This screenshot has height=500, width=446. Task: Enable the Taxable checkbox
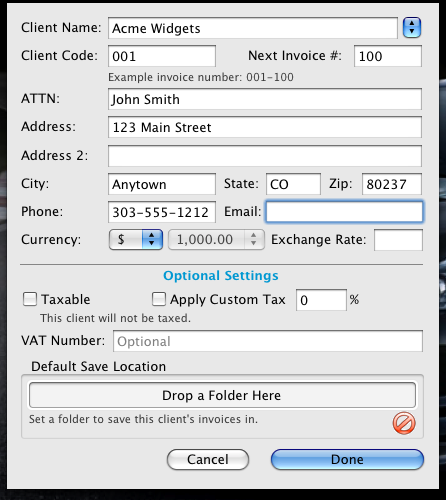(30, 299)
